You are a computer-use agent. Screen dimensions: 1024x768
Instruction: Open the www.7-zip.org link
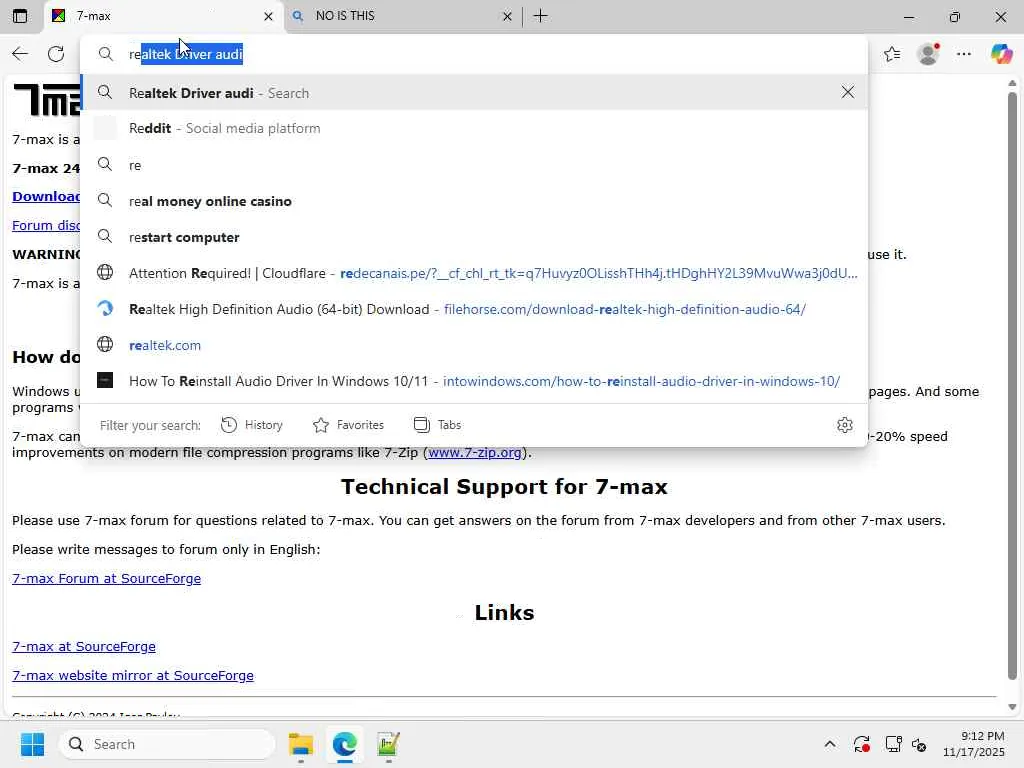click(475, 453)
